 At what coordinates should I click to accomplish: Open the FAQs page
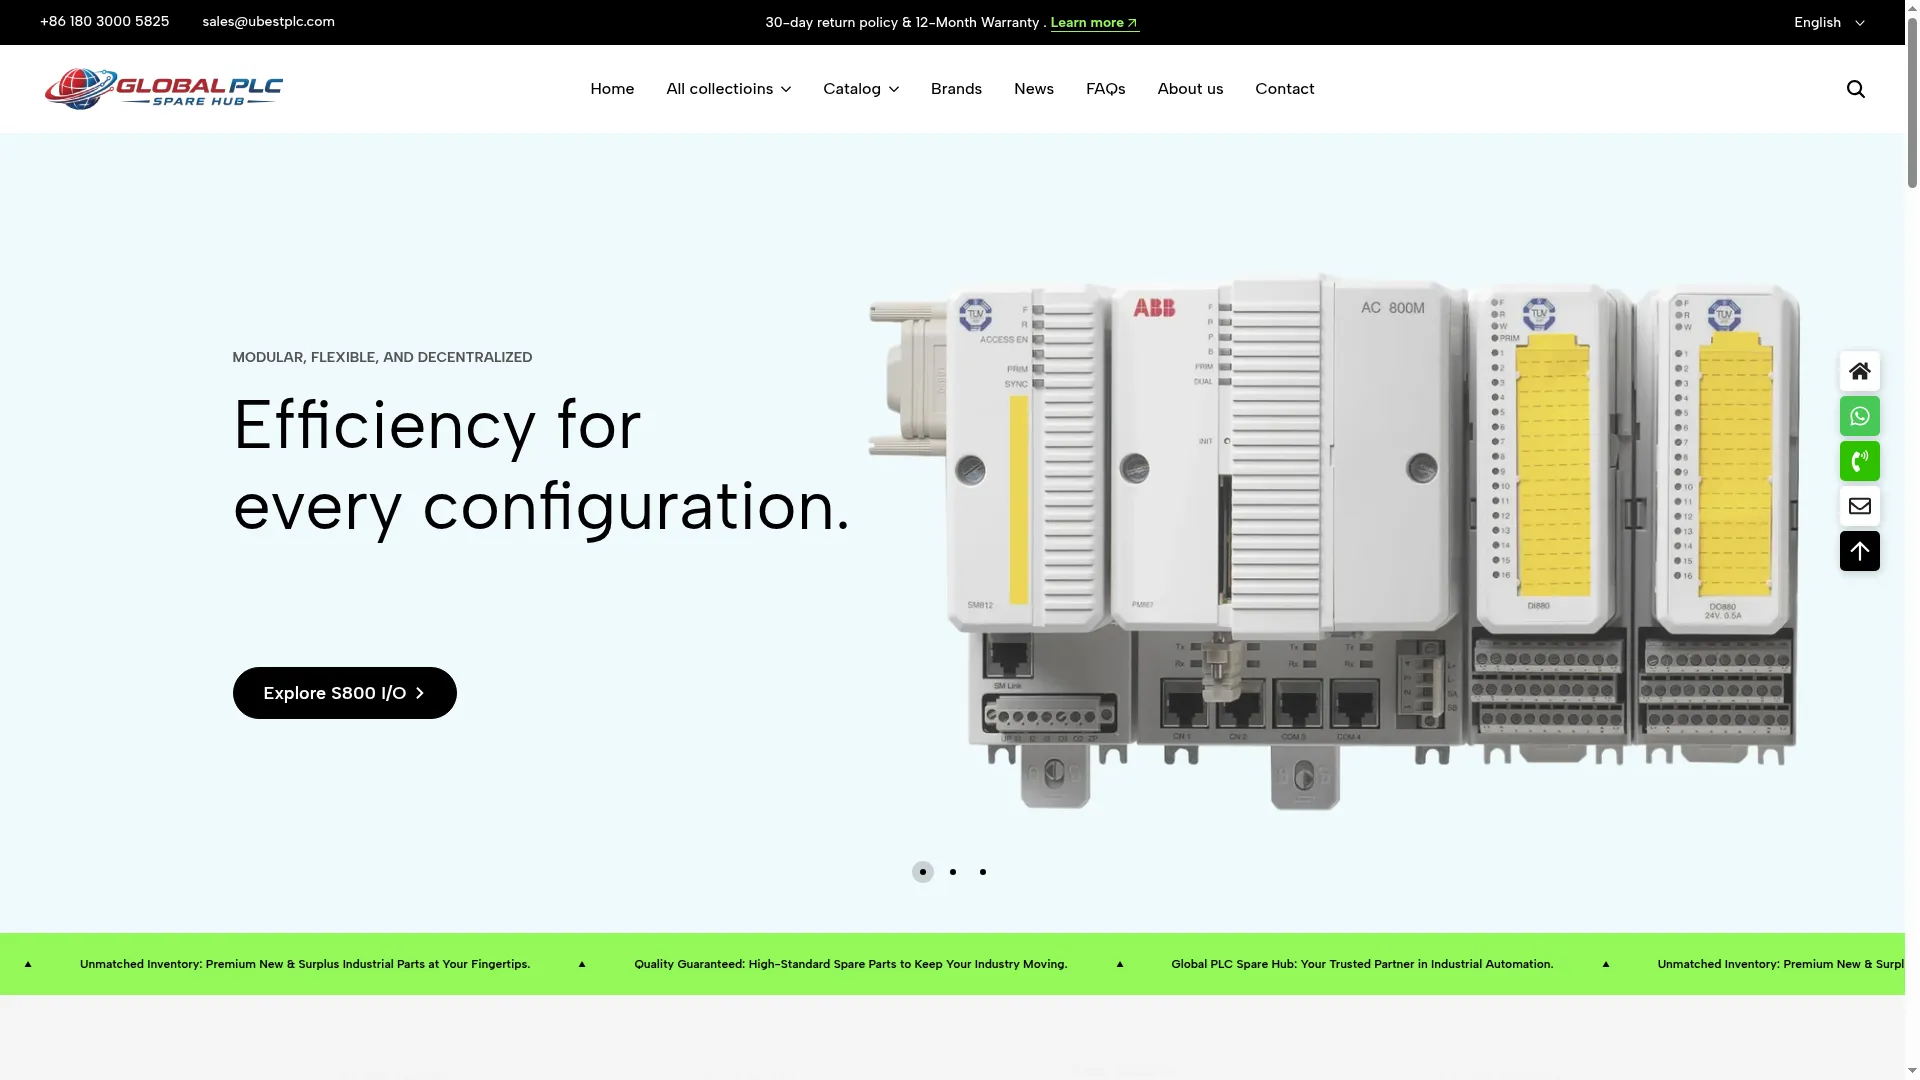pos(1105,89)
